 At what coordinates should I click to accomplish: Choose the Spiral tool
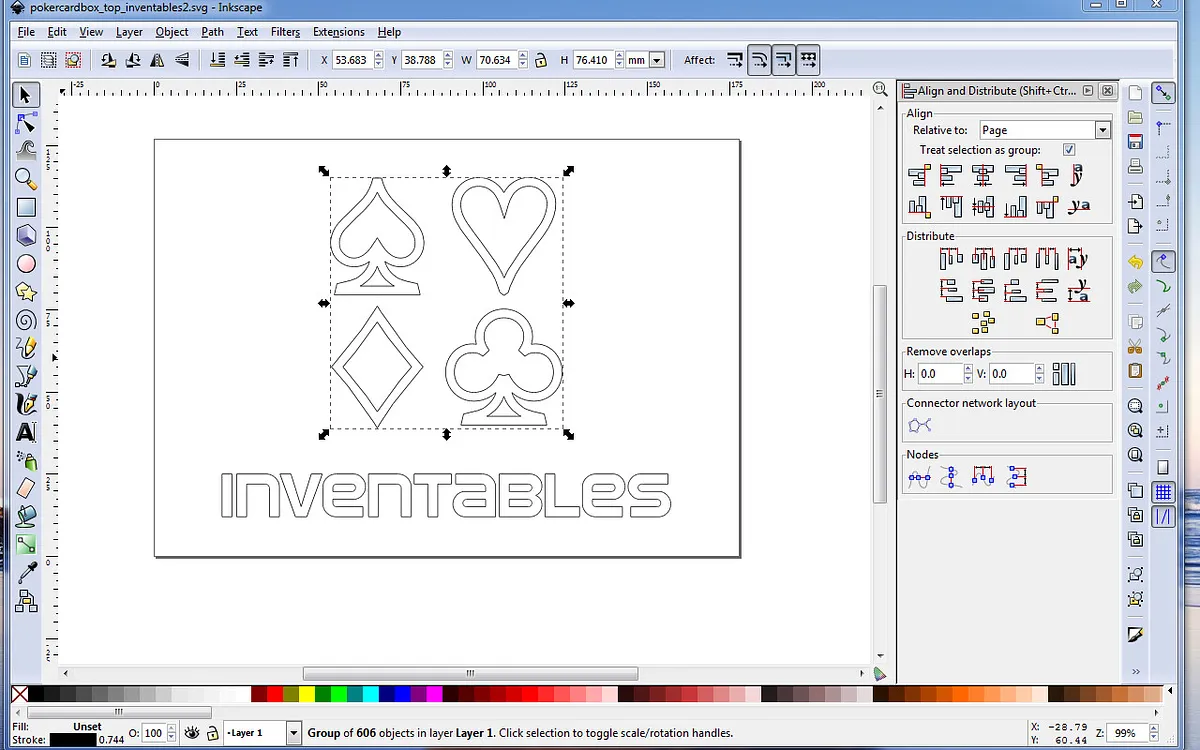point(26,320)
